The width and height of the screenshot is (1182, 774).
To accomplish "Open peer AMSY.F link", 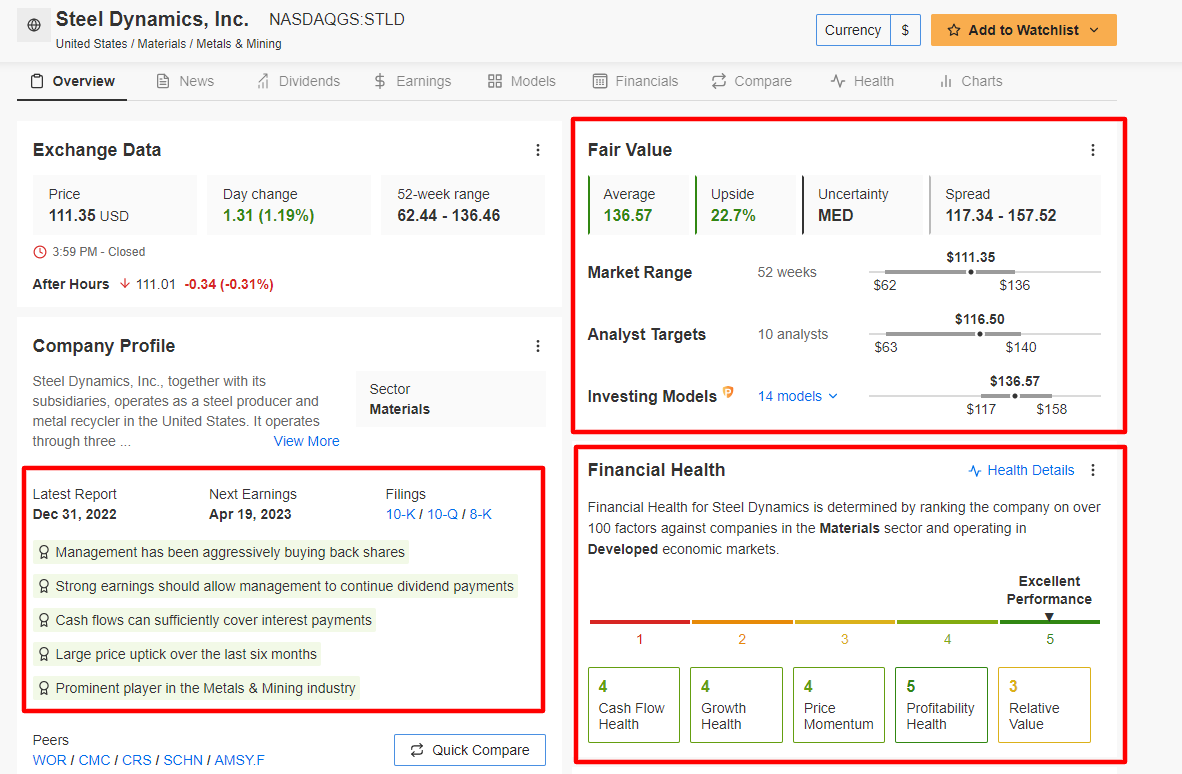I will [240, 760].
